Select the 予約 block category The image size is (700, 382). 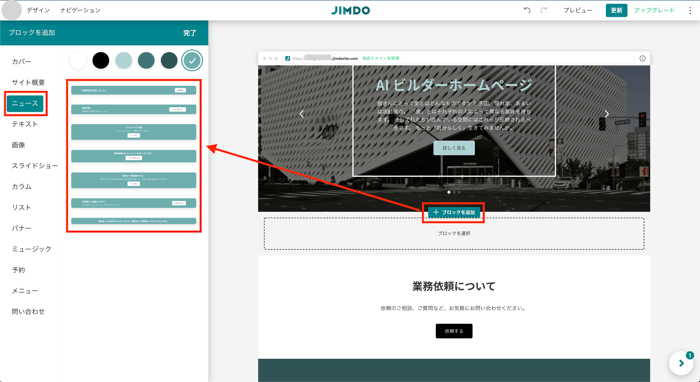tap(18, 270)
